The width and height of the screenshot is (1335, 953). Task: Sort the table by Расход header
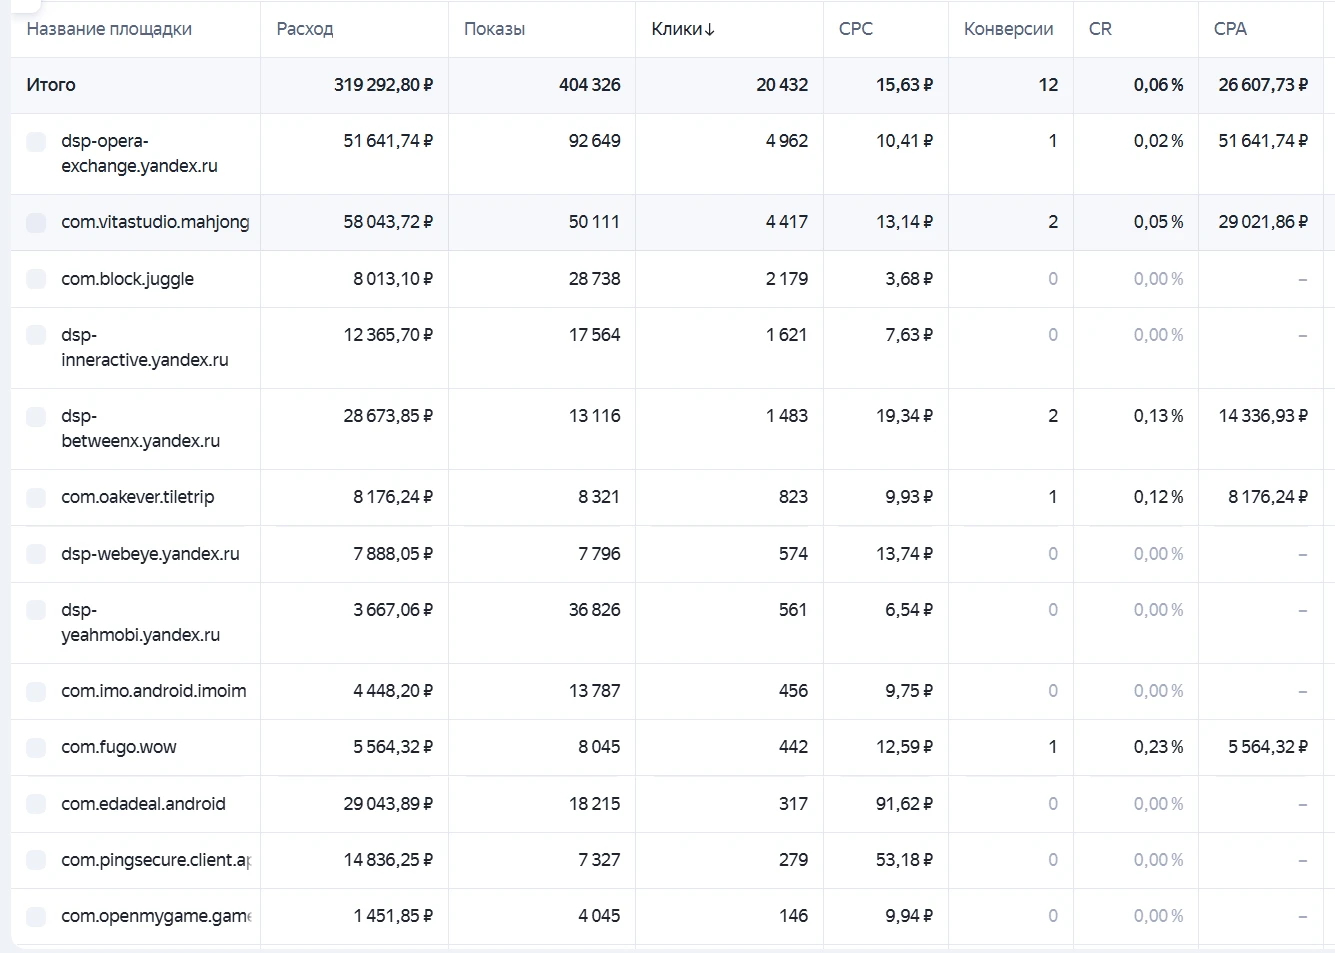[305, 29]
